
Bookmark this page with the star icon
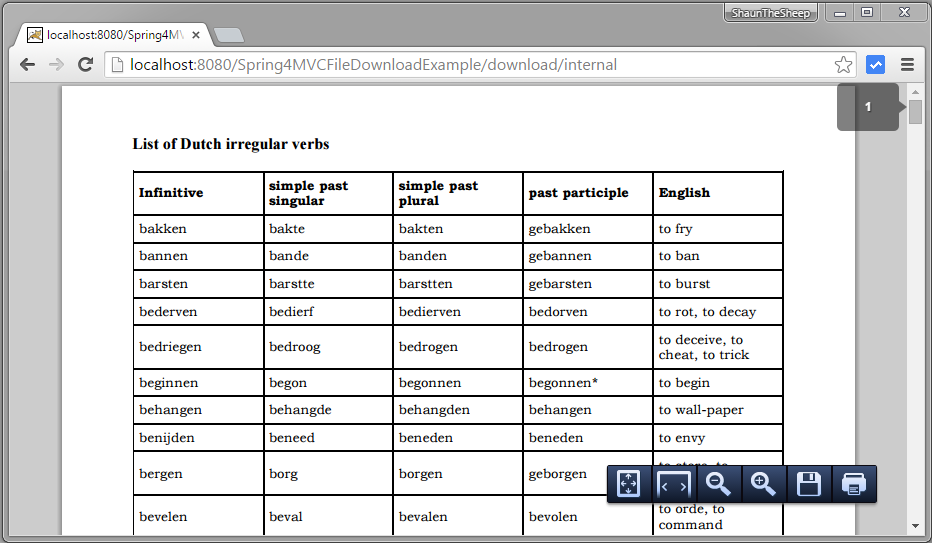click(x=843, y=65)
